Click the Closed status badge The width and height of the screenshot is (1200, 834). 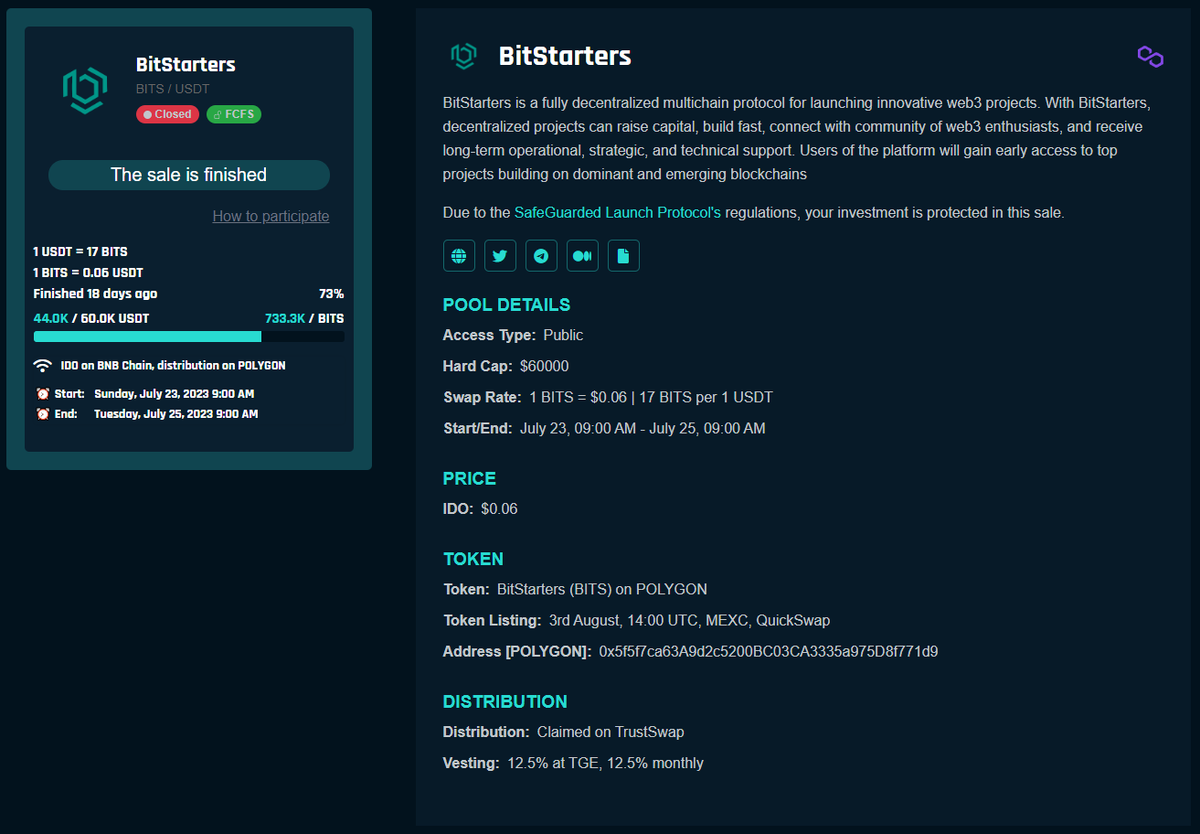(167, 114)
